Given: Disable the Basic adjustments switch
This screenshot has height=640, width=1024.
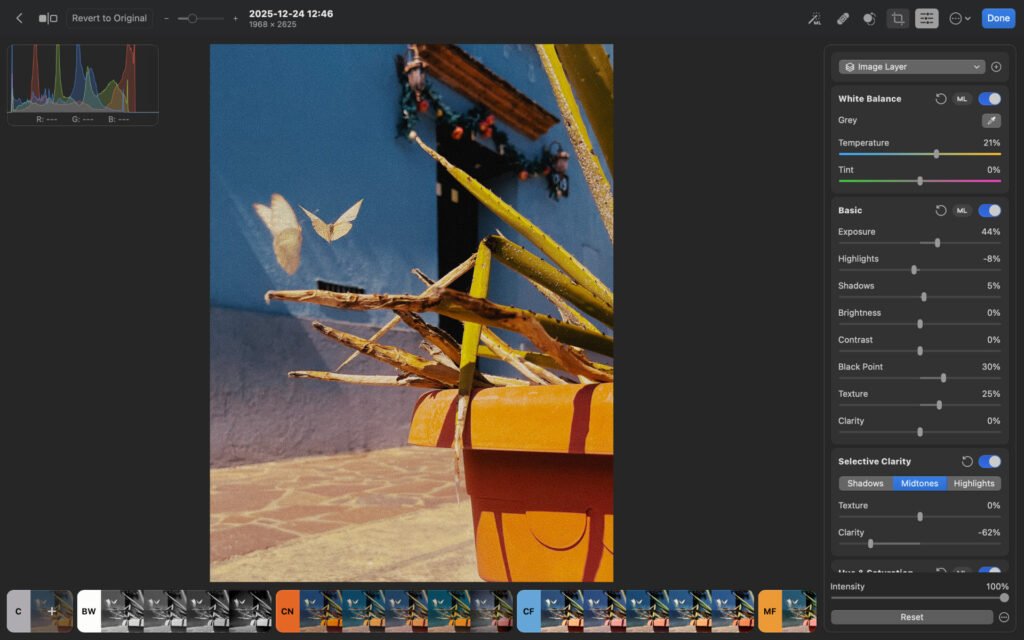Looking at the screenshot, I should click(x=990, y=210).
